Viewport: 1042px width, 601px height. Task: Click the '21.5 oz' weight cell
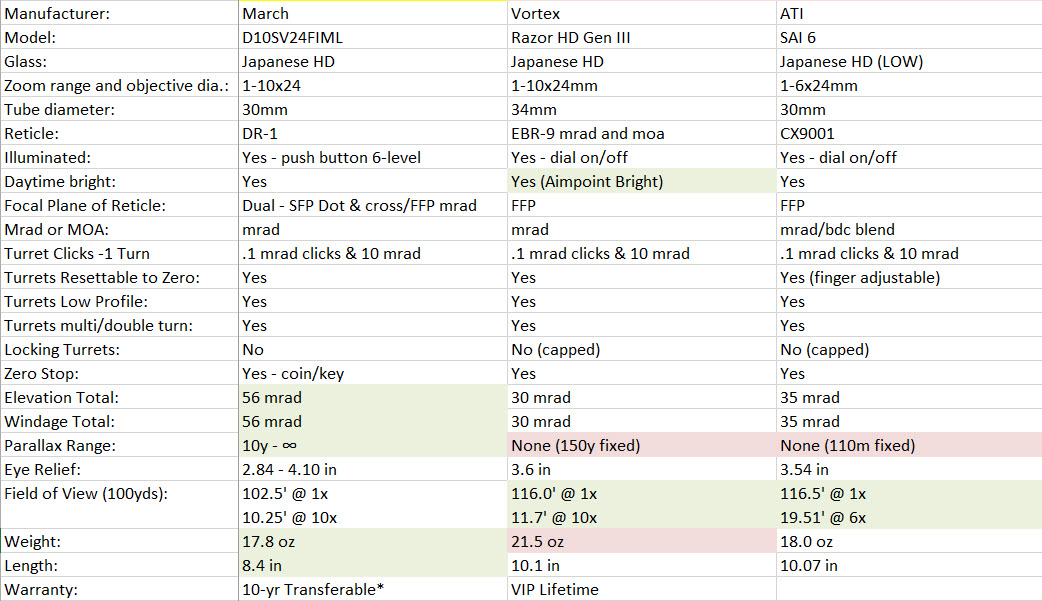pyautogui.click(x=642, y=541)
